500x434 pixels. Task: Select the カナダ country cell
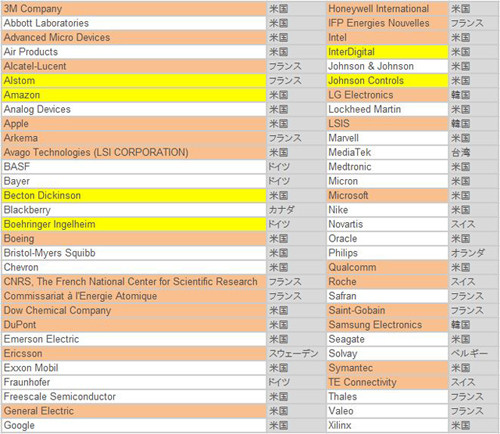click(x=296, y=210)
